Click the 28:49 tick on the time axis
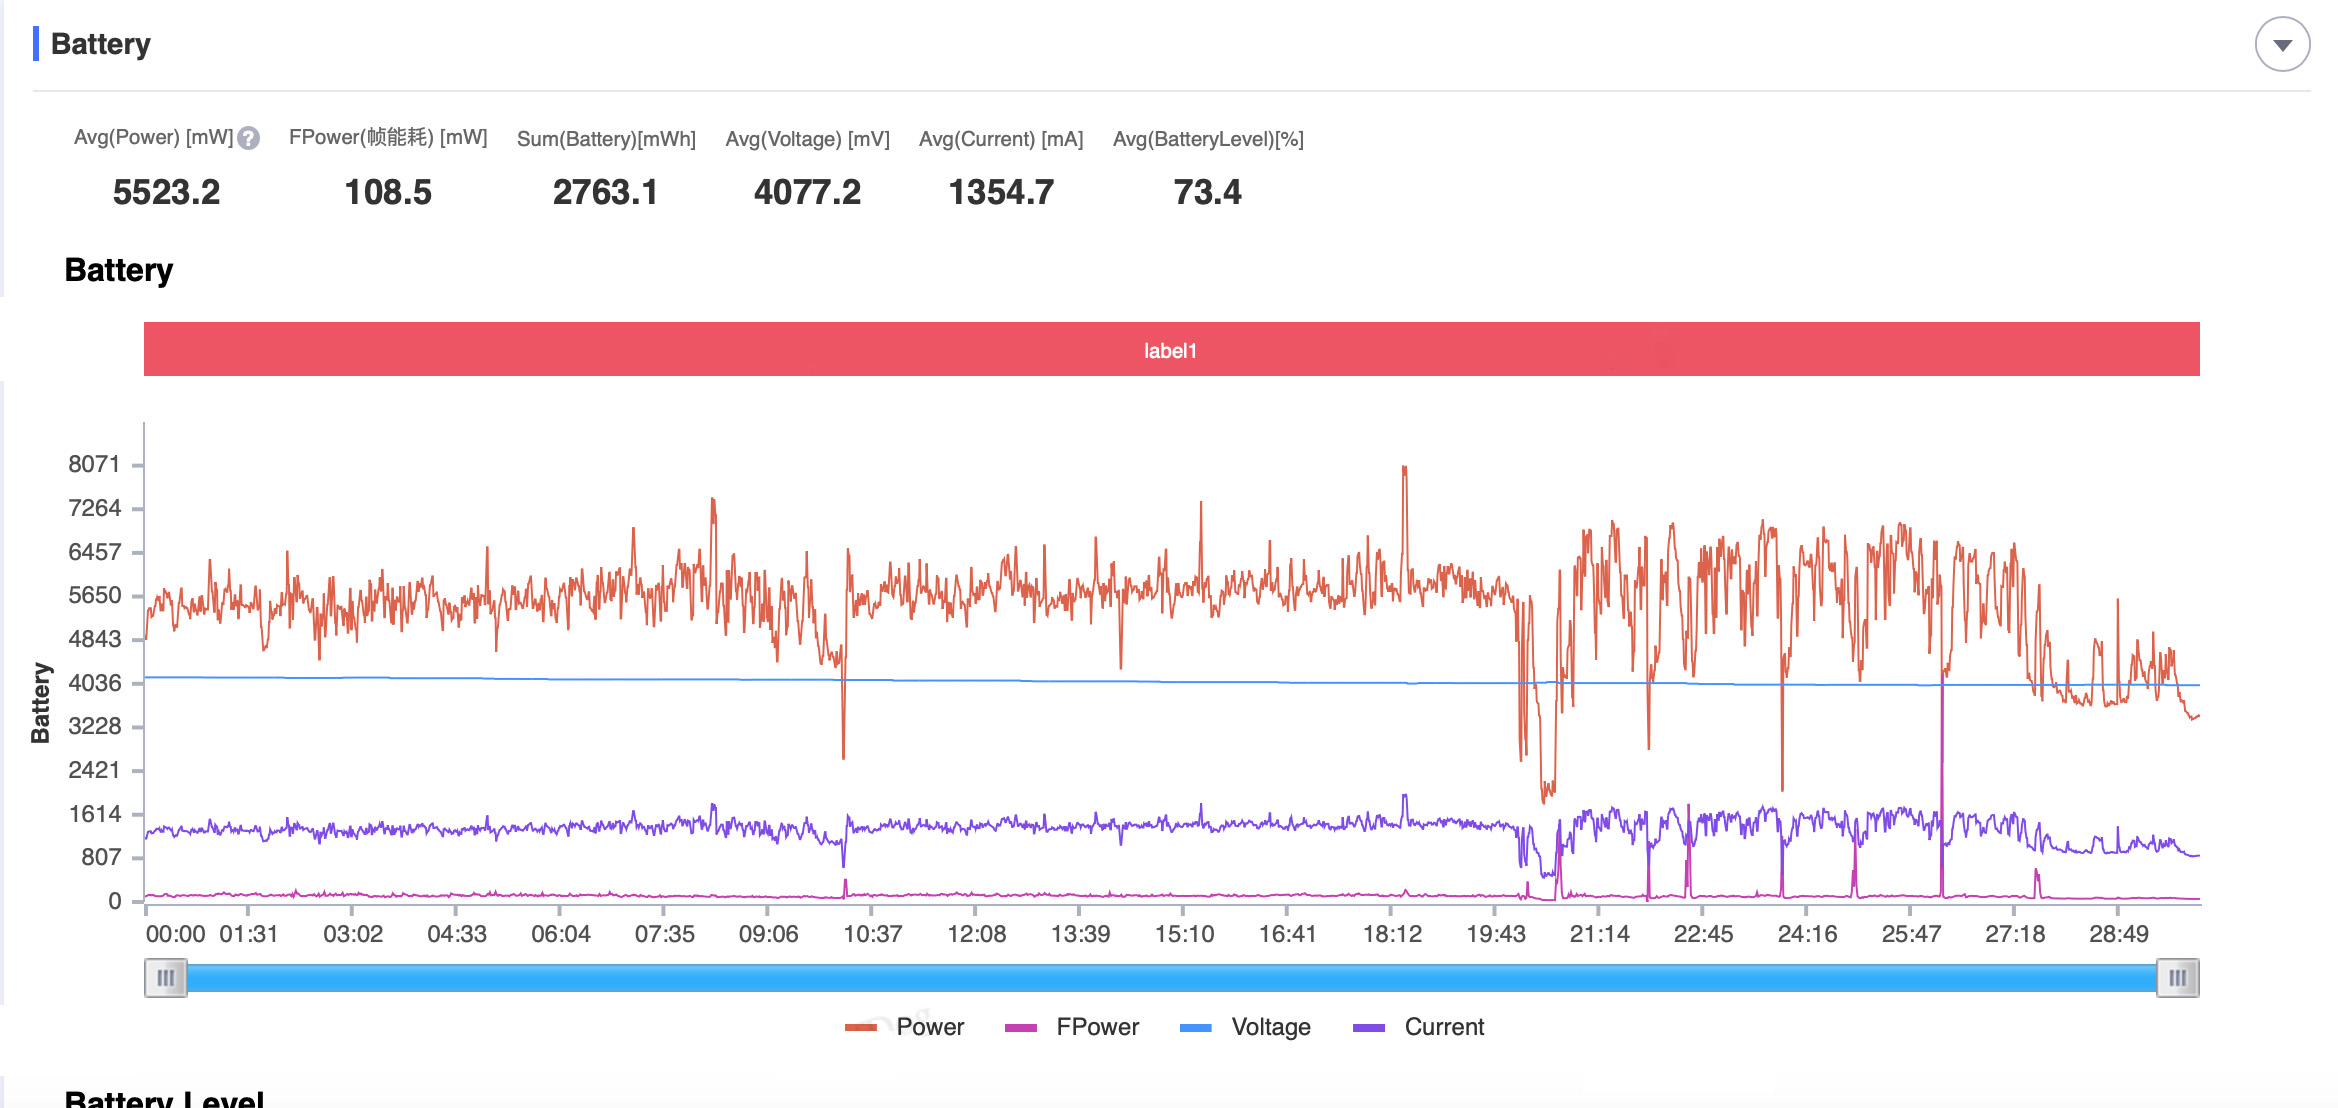 tap(2118, 934)
